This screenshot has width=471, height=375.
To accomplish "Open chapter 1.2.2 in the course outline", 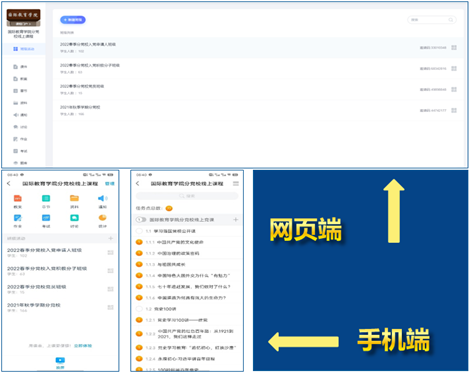I will tap(187, 334).
